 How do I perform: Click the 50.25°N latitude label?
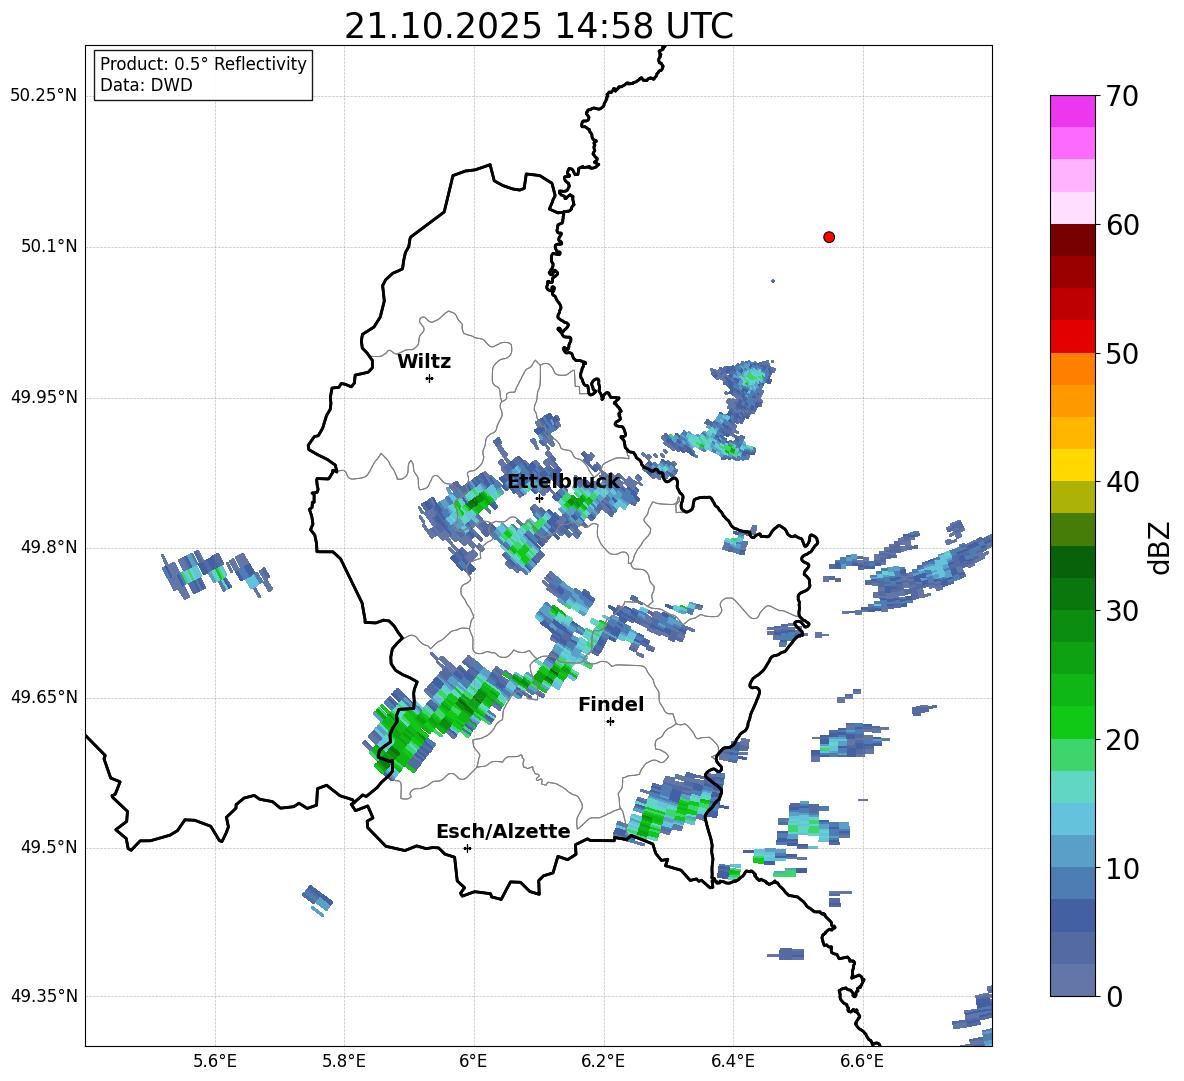point(44,96)
